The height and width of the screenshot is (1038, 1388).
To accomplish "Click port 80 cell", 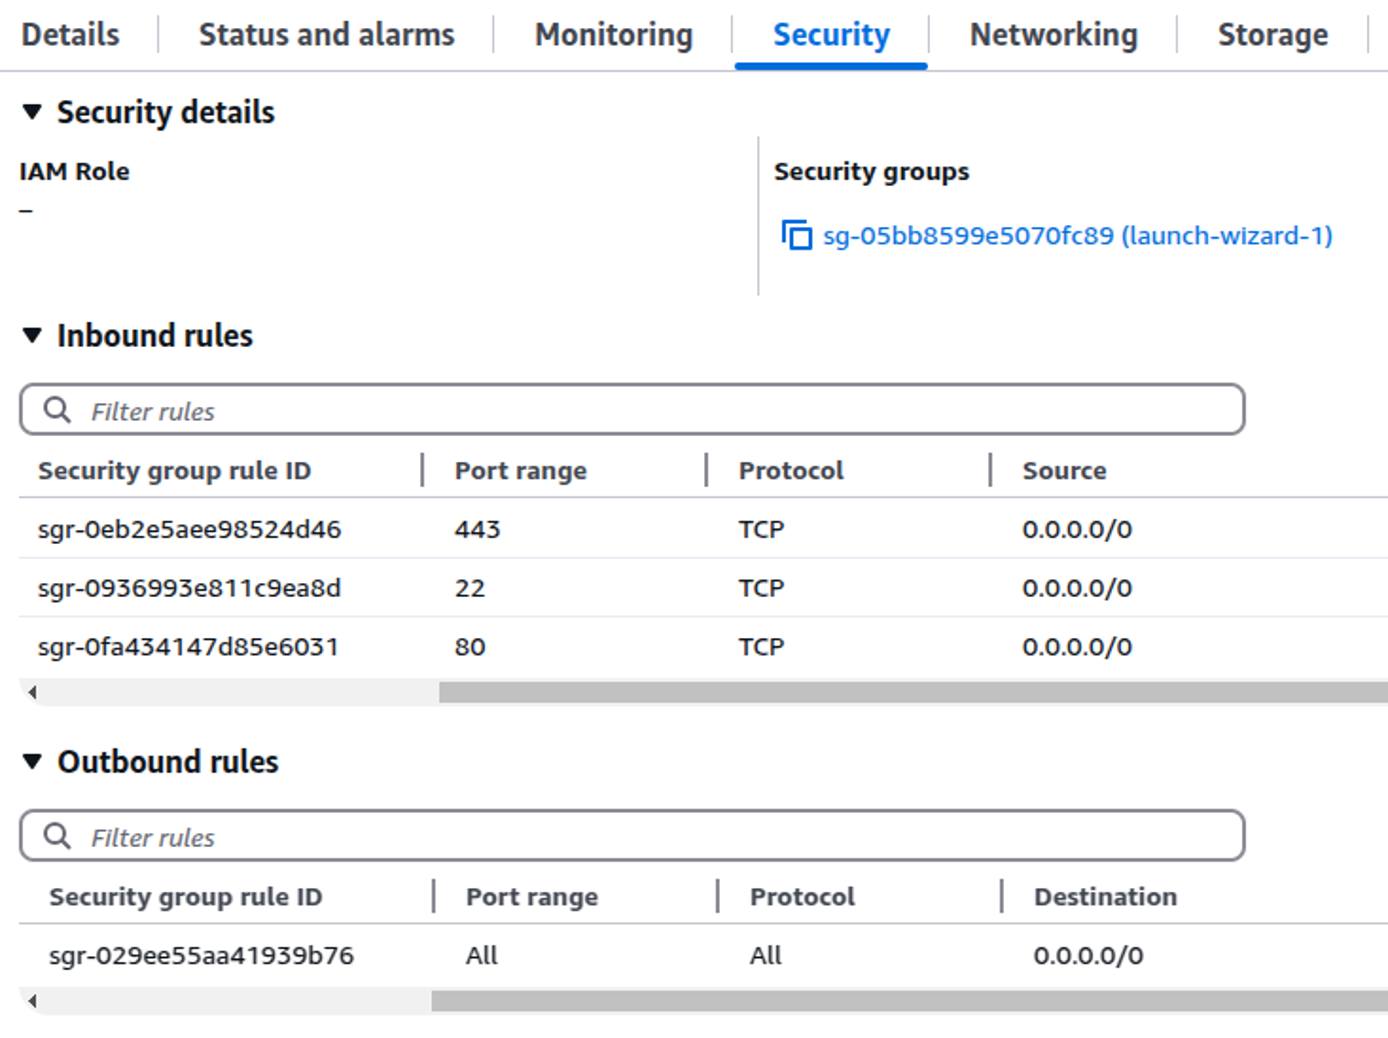I will [469, 647].
